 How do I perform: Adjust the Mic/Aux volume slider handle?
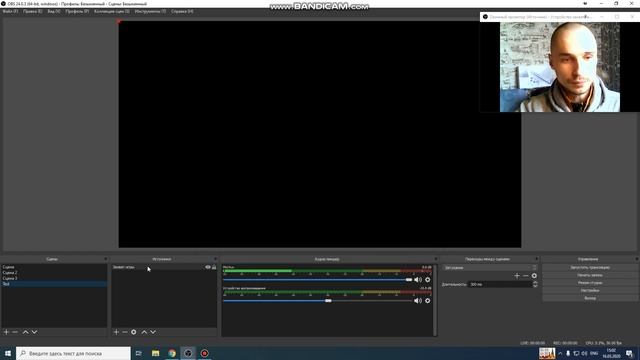(409, 280)
